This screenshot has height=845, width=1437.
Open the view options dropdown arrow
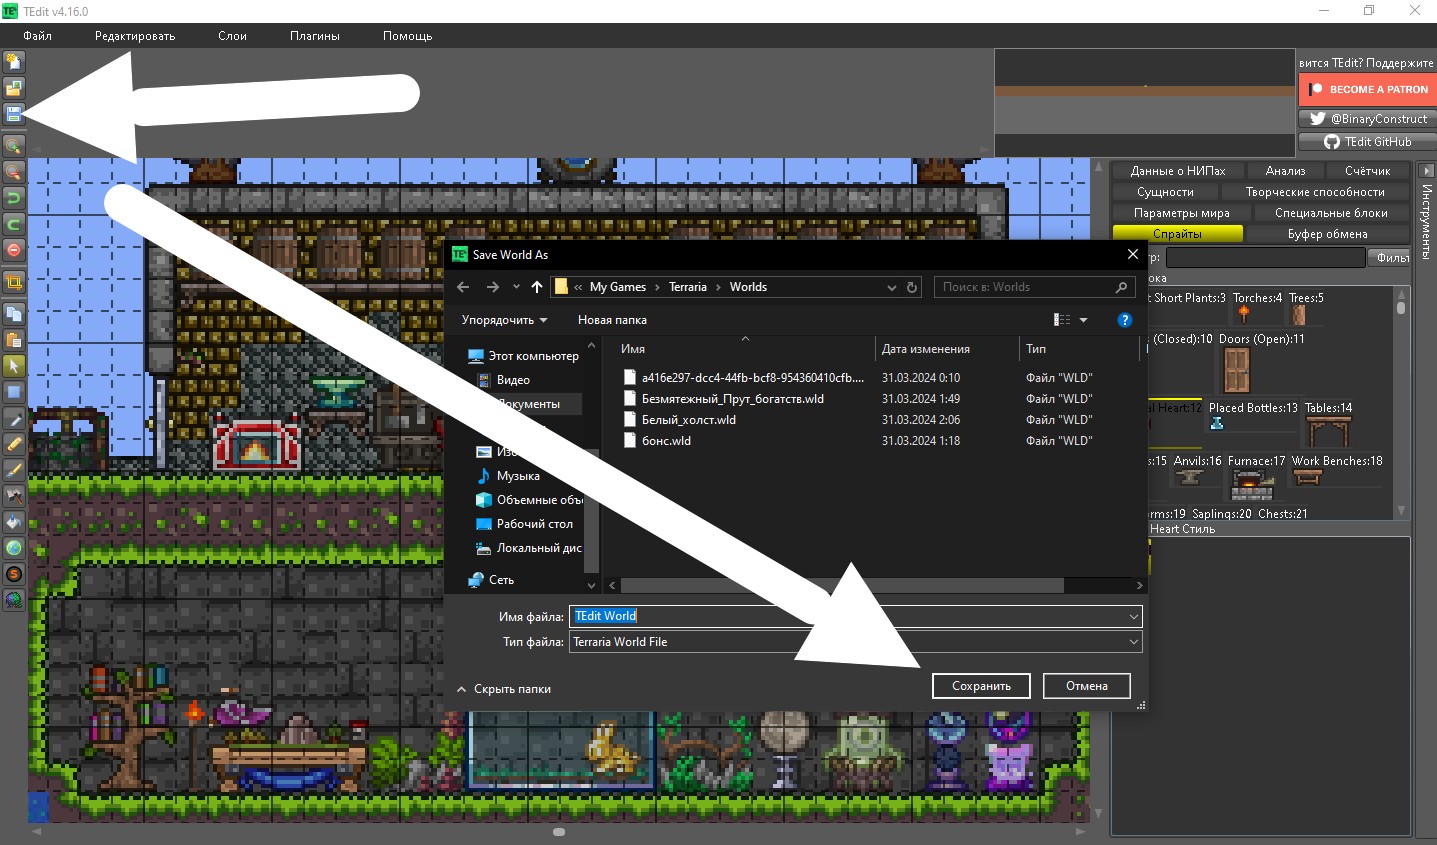(1083, 320)
